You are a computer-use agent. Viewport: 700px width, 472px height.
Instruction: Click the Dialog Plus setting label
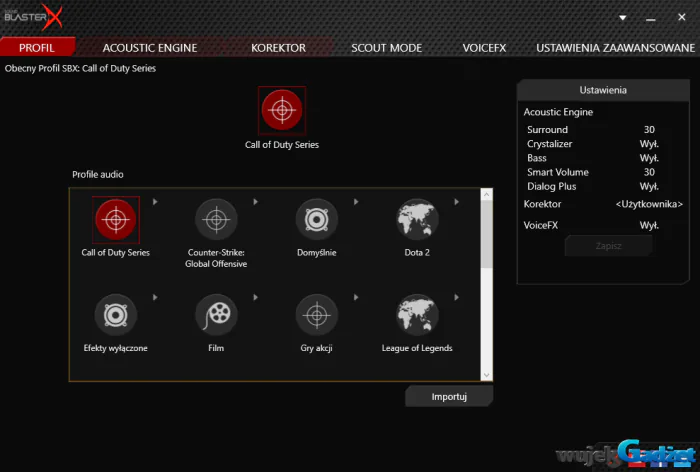pyautogui.click(x=551, y=187)
